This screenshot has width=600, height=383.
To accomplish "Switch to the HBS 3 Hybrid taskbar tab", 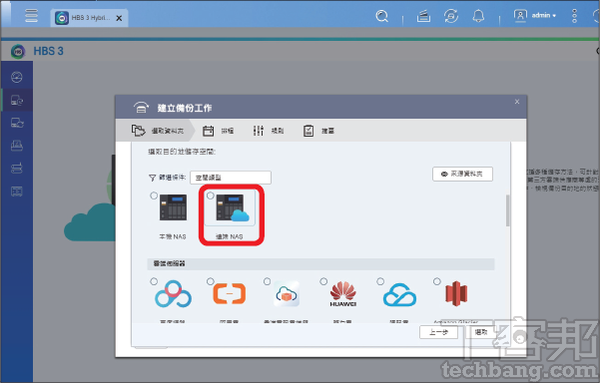I will click(x=90, y=18).
